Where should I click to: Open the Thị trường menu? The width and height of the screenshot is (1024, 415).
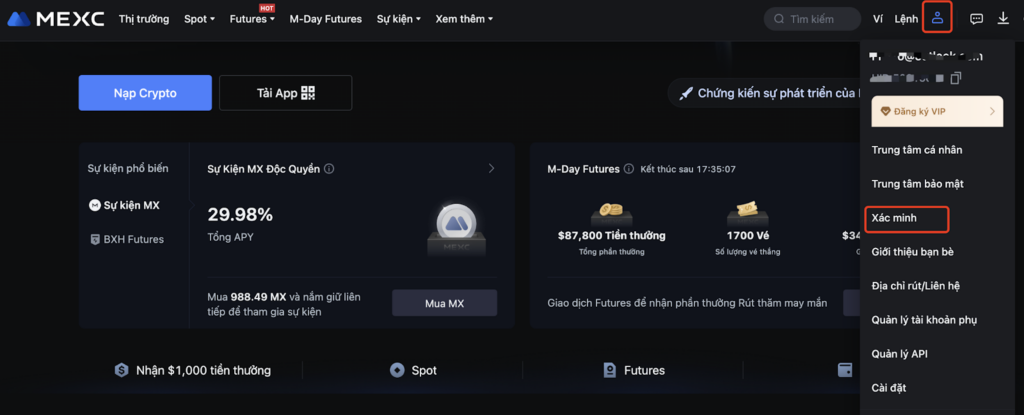tap(143, 19)
